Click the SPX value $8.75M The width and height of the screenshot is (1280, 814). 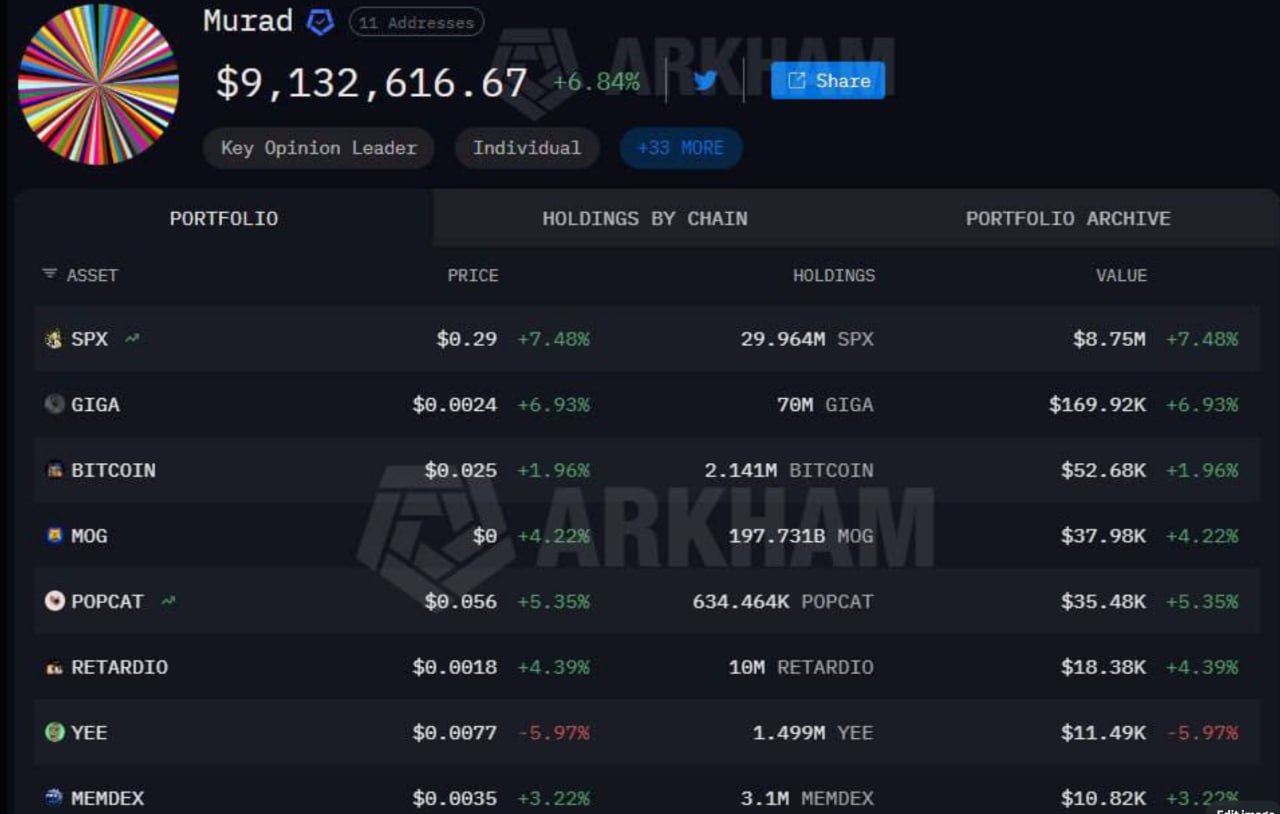[1109, 339]
